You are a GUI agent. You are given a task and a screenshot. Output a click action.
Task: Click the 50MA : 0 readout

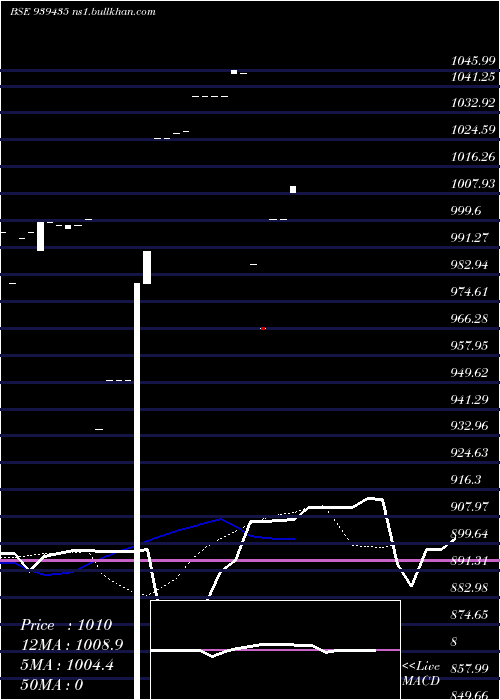pos(52,685)
